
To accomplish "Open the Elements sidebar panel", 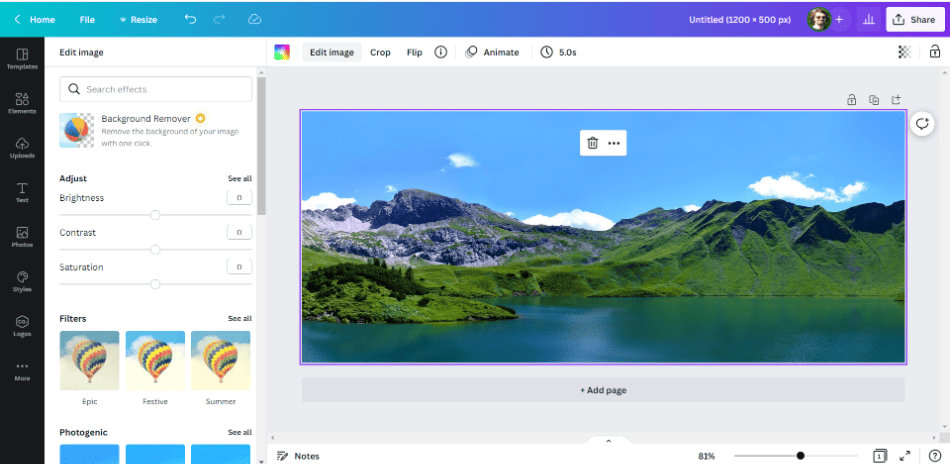I will point(22,104).
